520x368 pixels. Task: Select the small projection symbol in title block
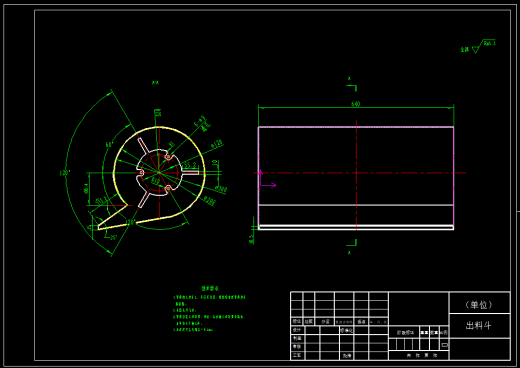pyautogui.click(x=444, y=345)
